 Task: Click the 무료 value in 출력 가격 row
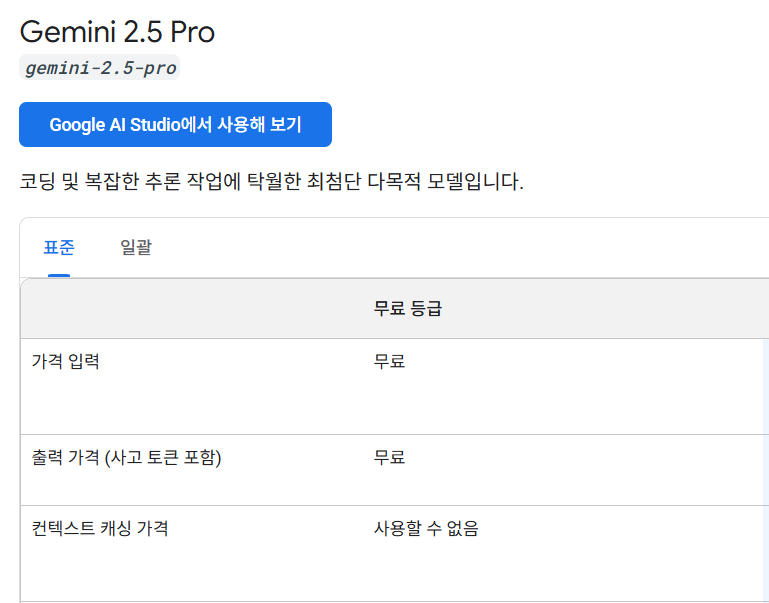click(389, 458)
